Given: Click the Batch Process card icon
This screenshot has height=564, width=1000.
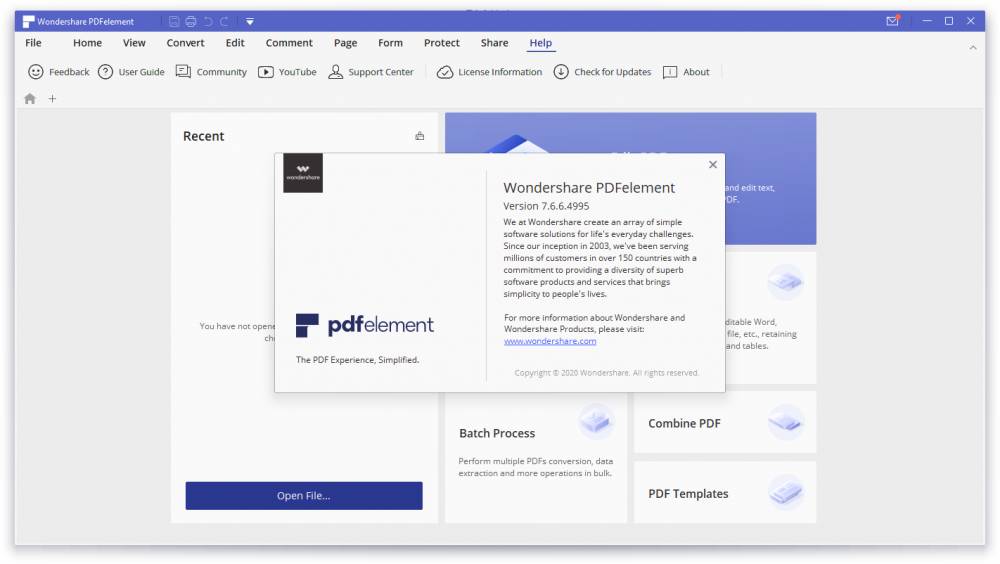Looking at the screenshot, I should (596, 421).
